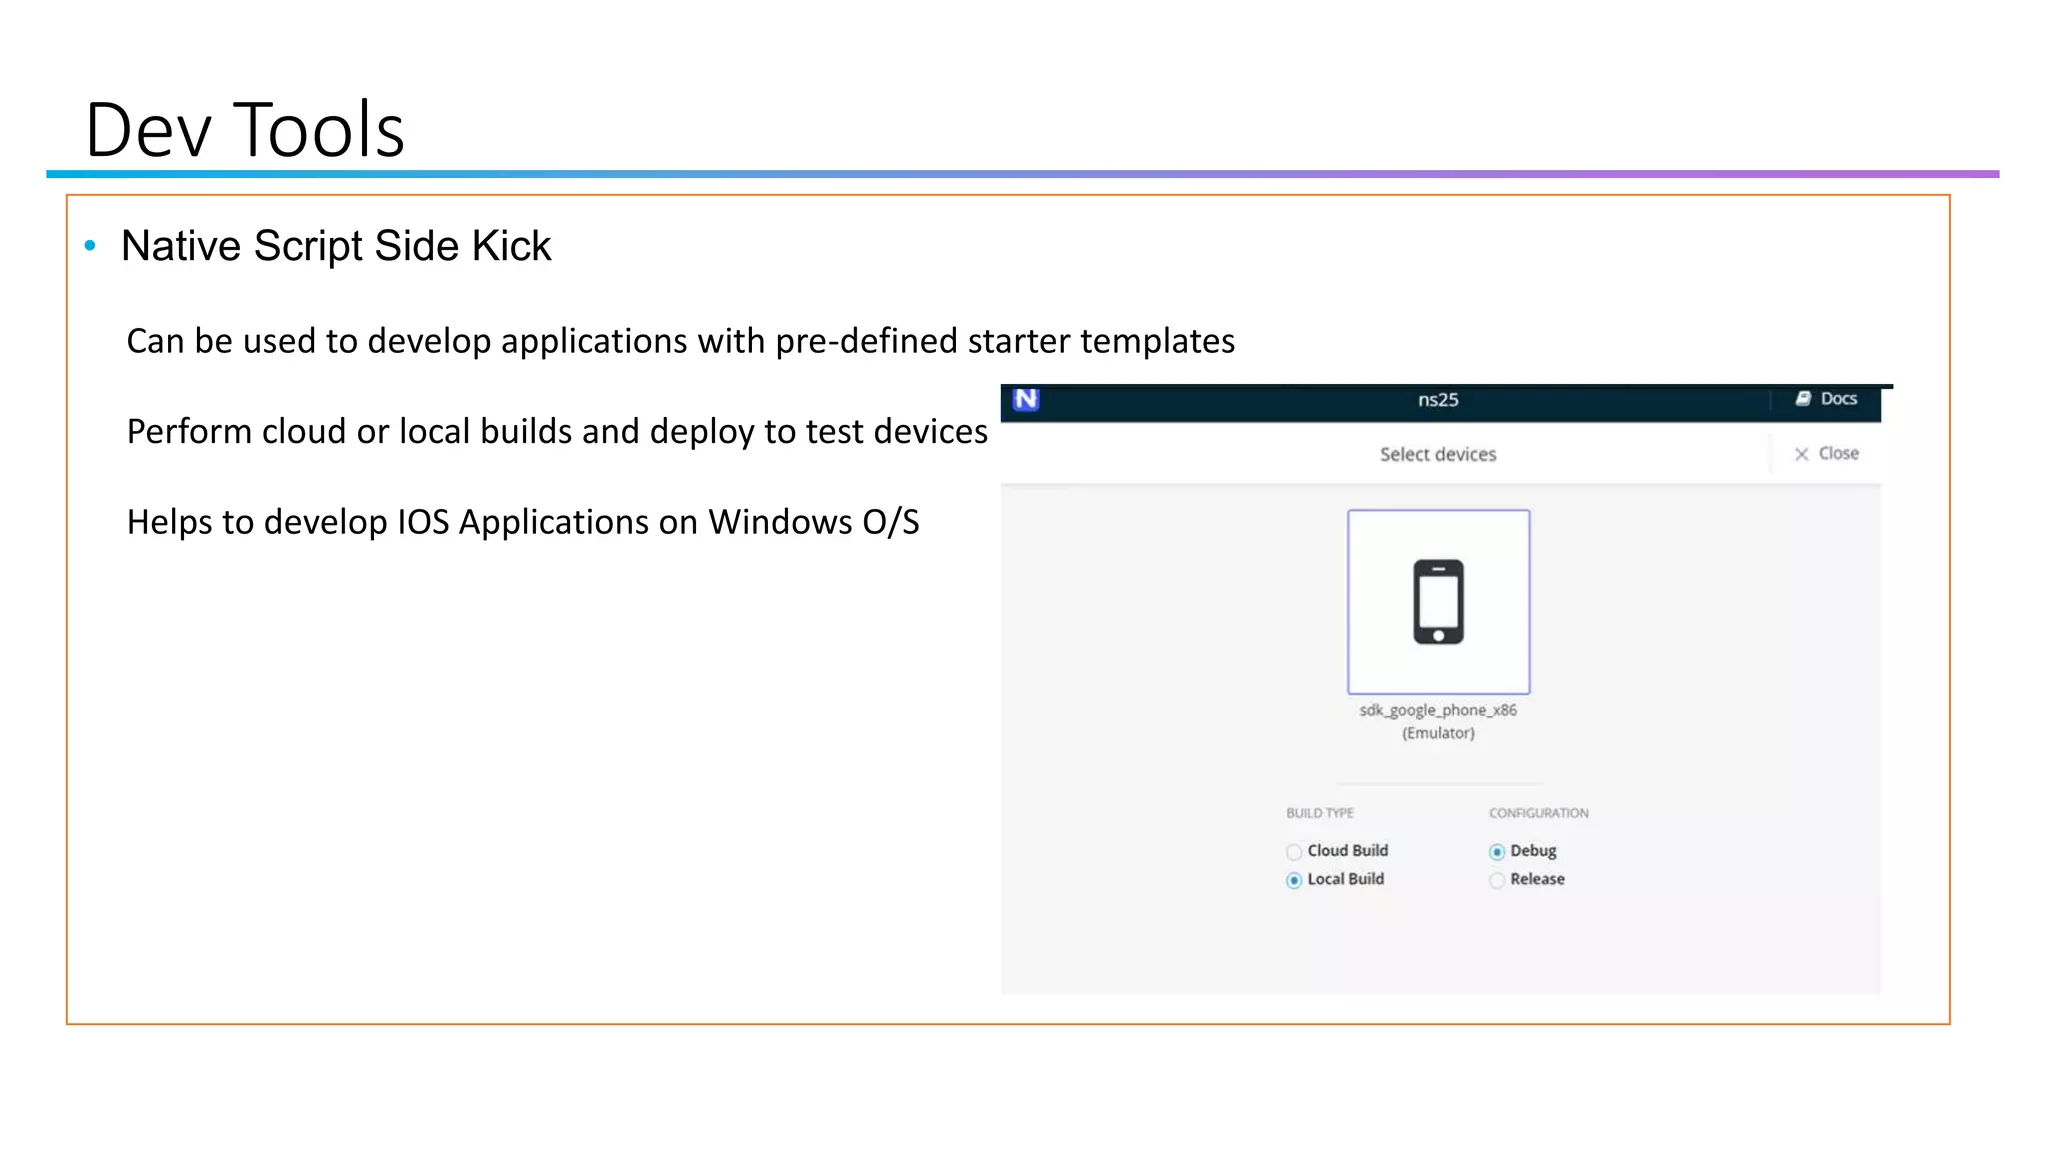Click the text about pre-defined starter templates
The width and height of the screenshot is (2048, 1152).
tap(681, 341)
